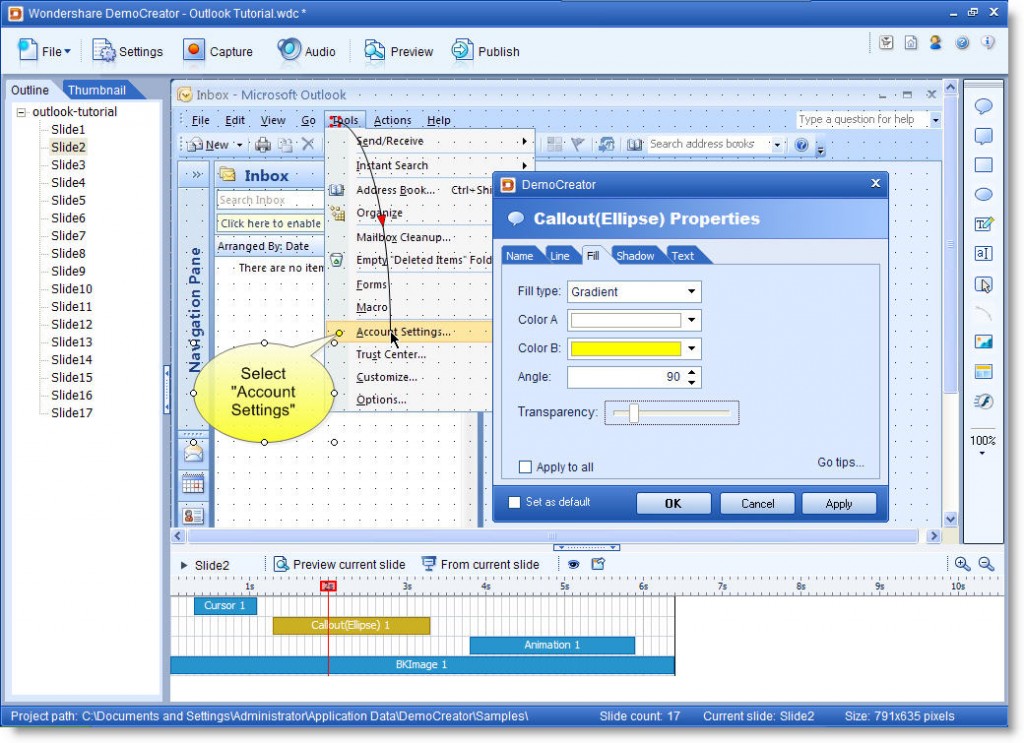Click the red playhead marker on timeline
1024x743 pixels.
328,586
